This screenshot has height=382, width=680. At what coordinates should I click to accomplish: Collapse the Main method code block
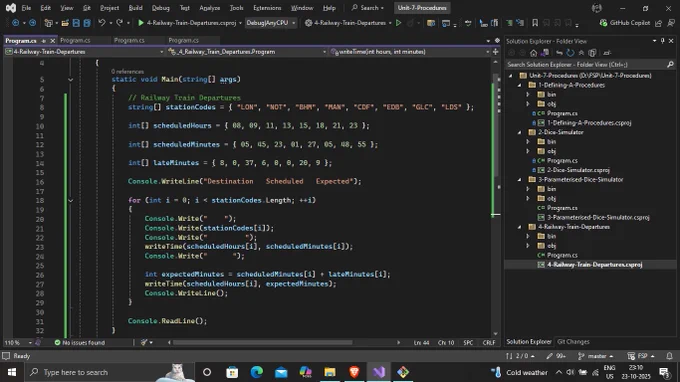(70, 79)
